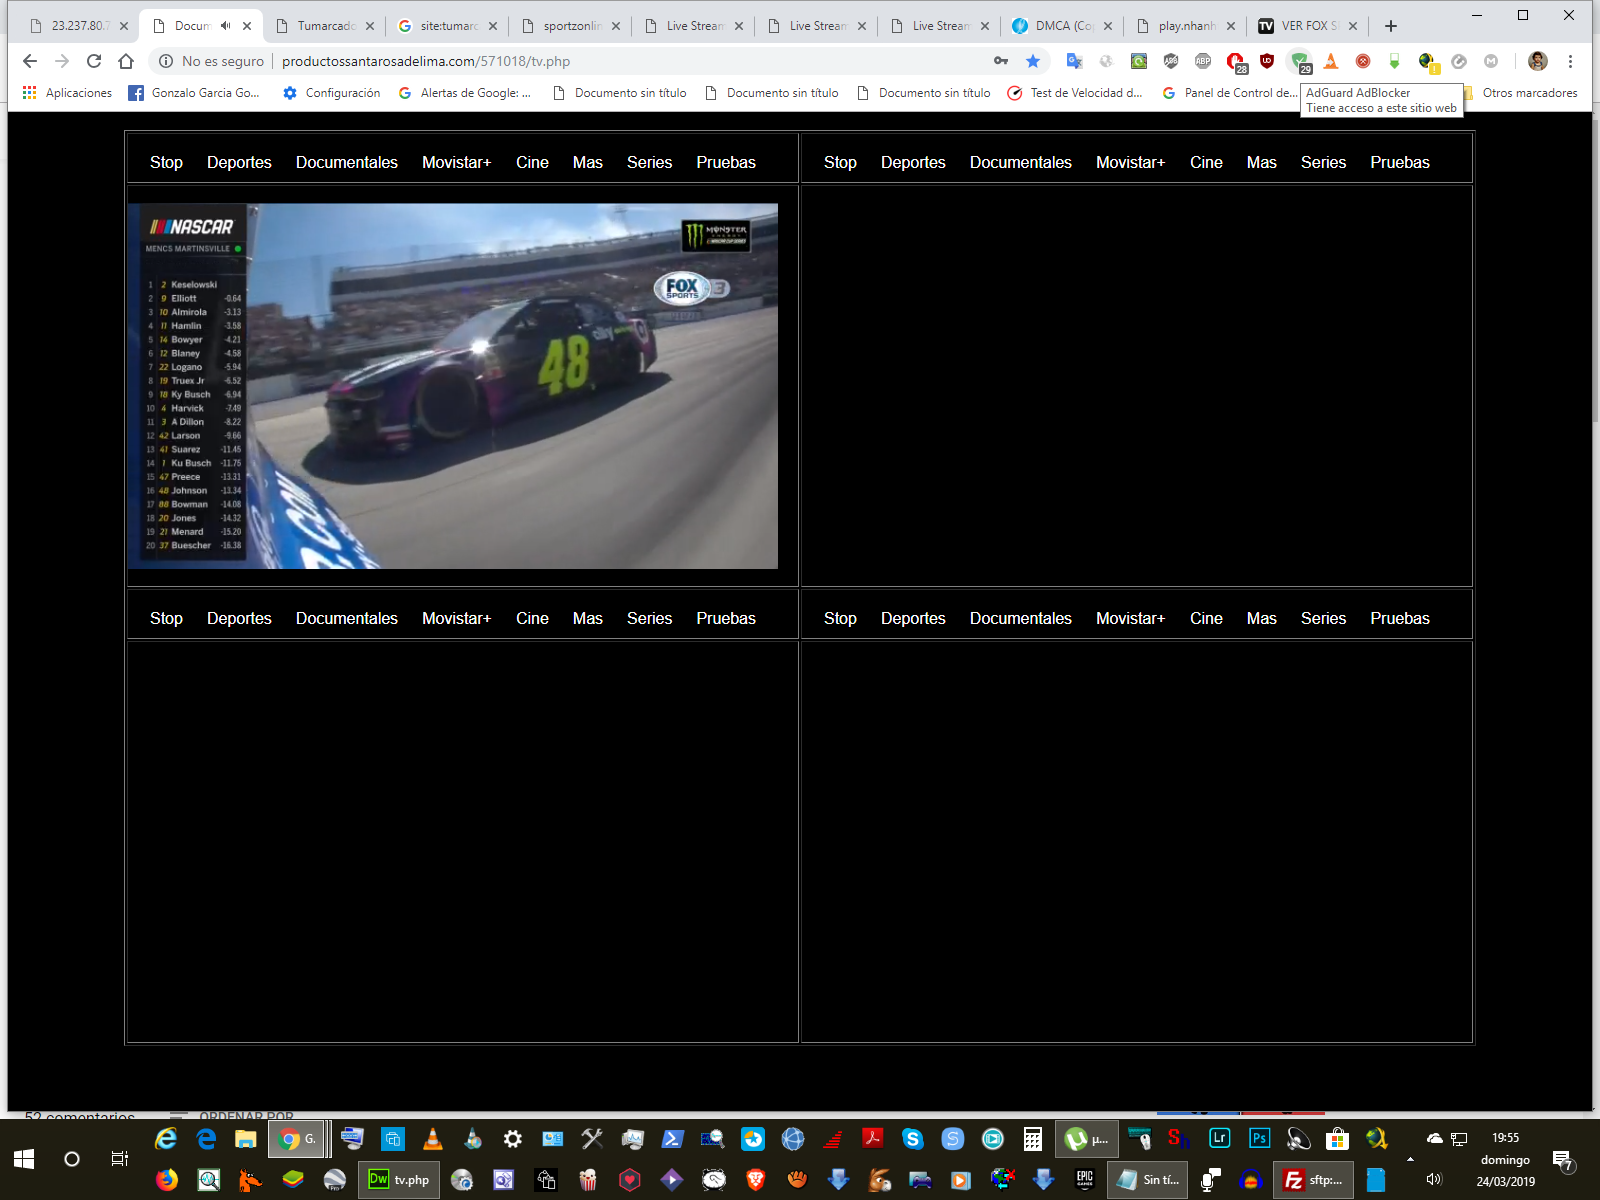Viewport: 1600px width, 1200px height.
Task: Click the bookmark star in address bar
Action: click(x=1033, y=61)
